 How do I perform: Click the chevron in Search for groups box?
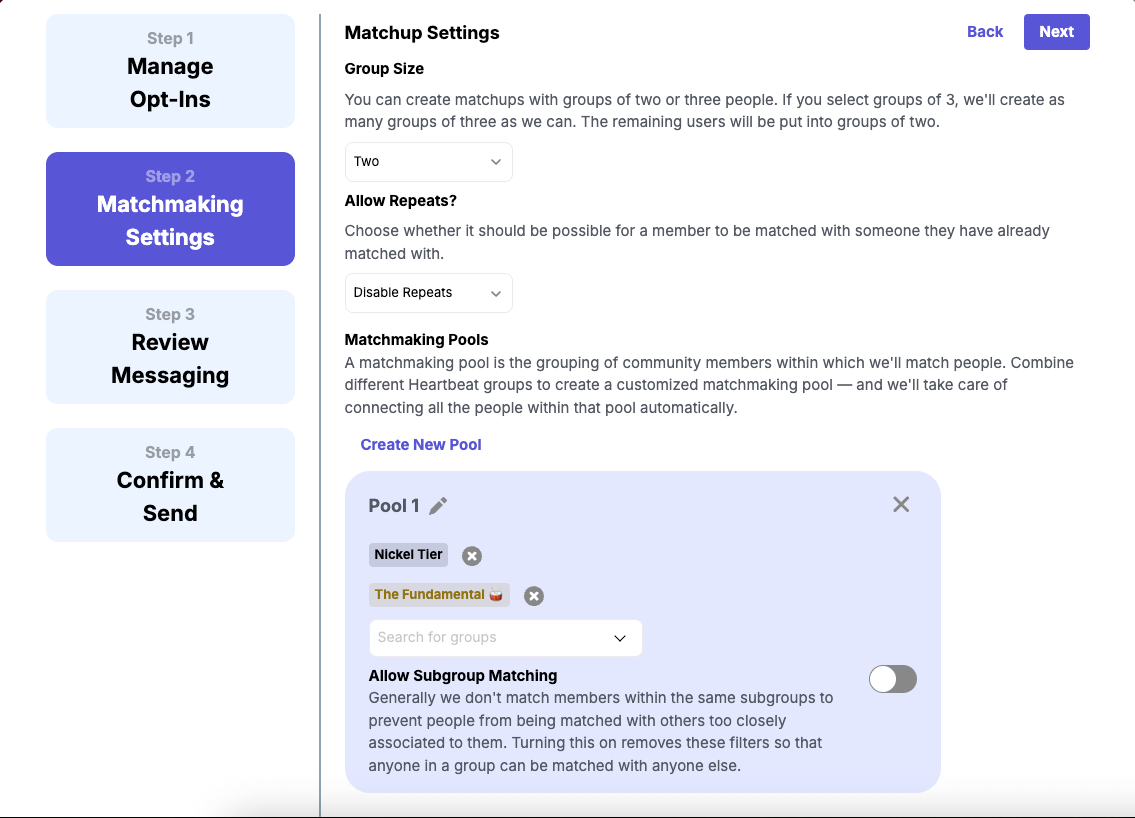click(620, 638)
